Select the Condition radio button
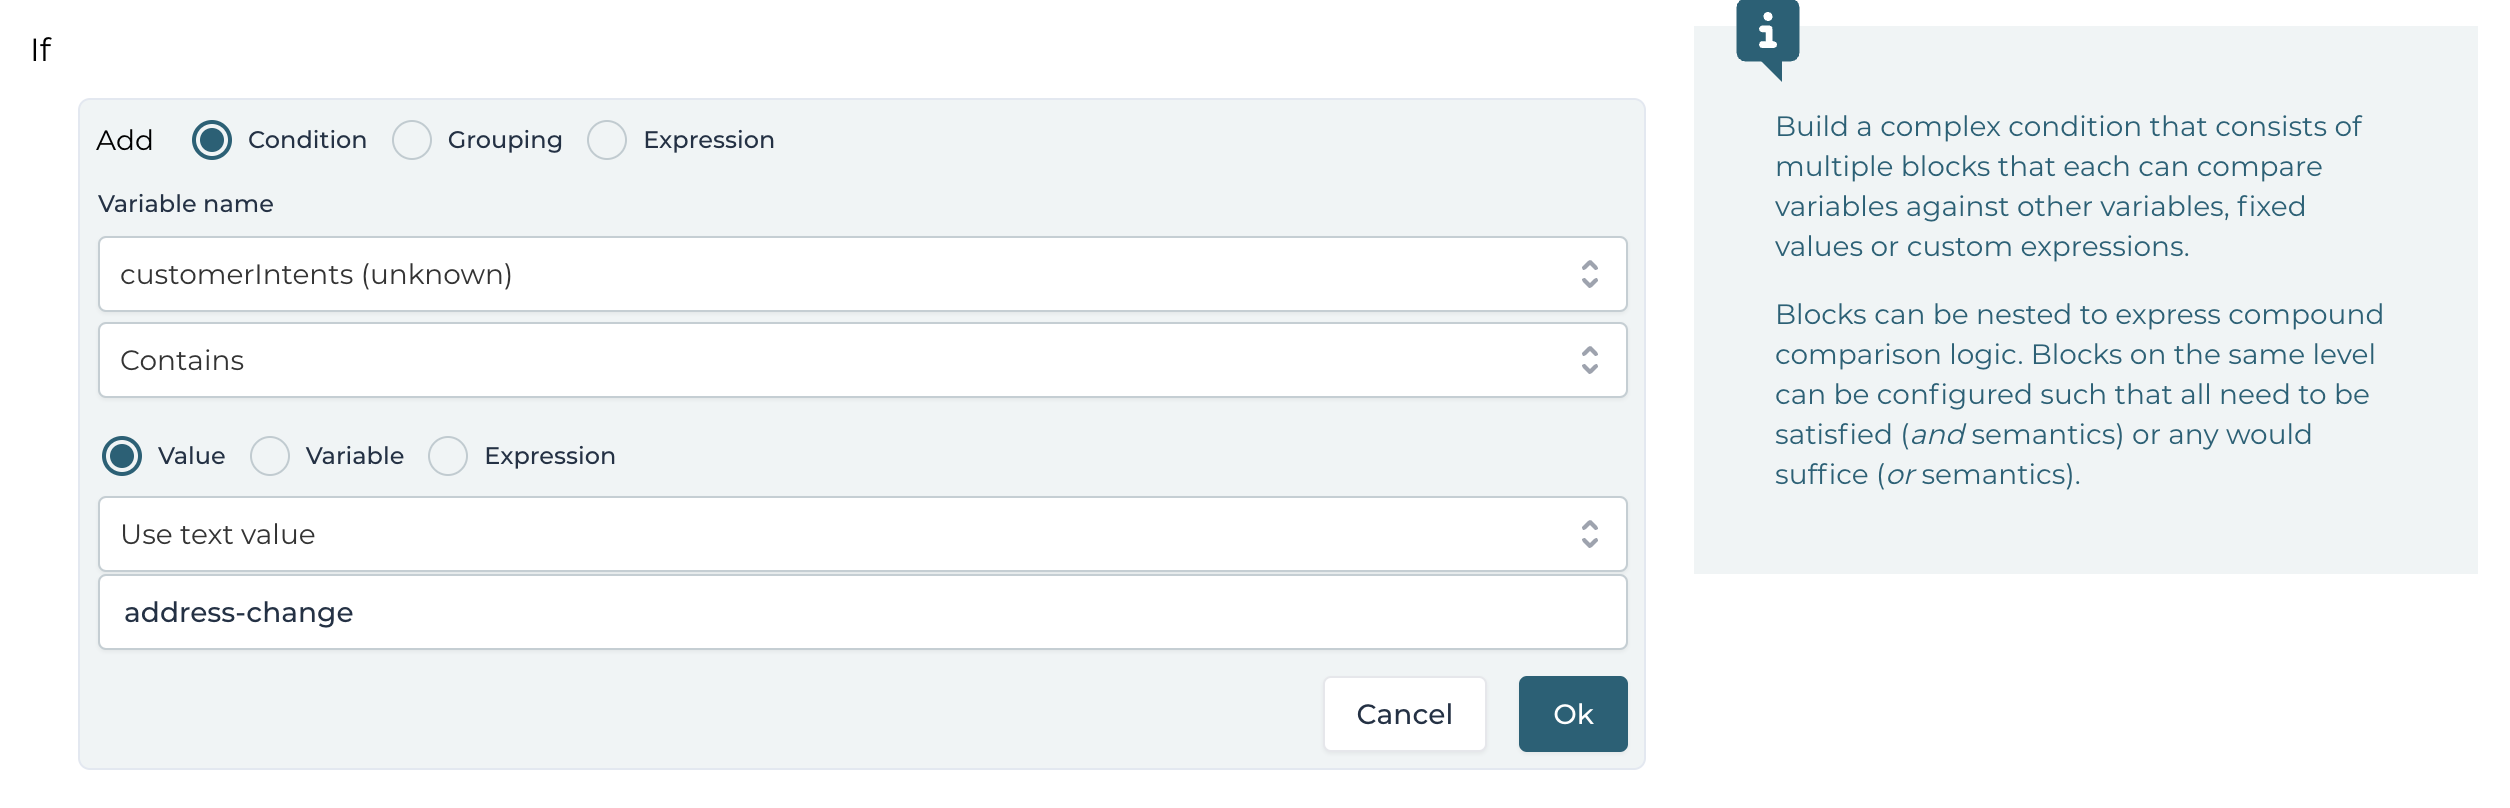 210,141
